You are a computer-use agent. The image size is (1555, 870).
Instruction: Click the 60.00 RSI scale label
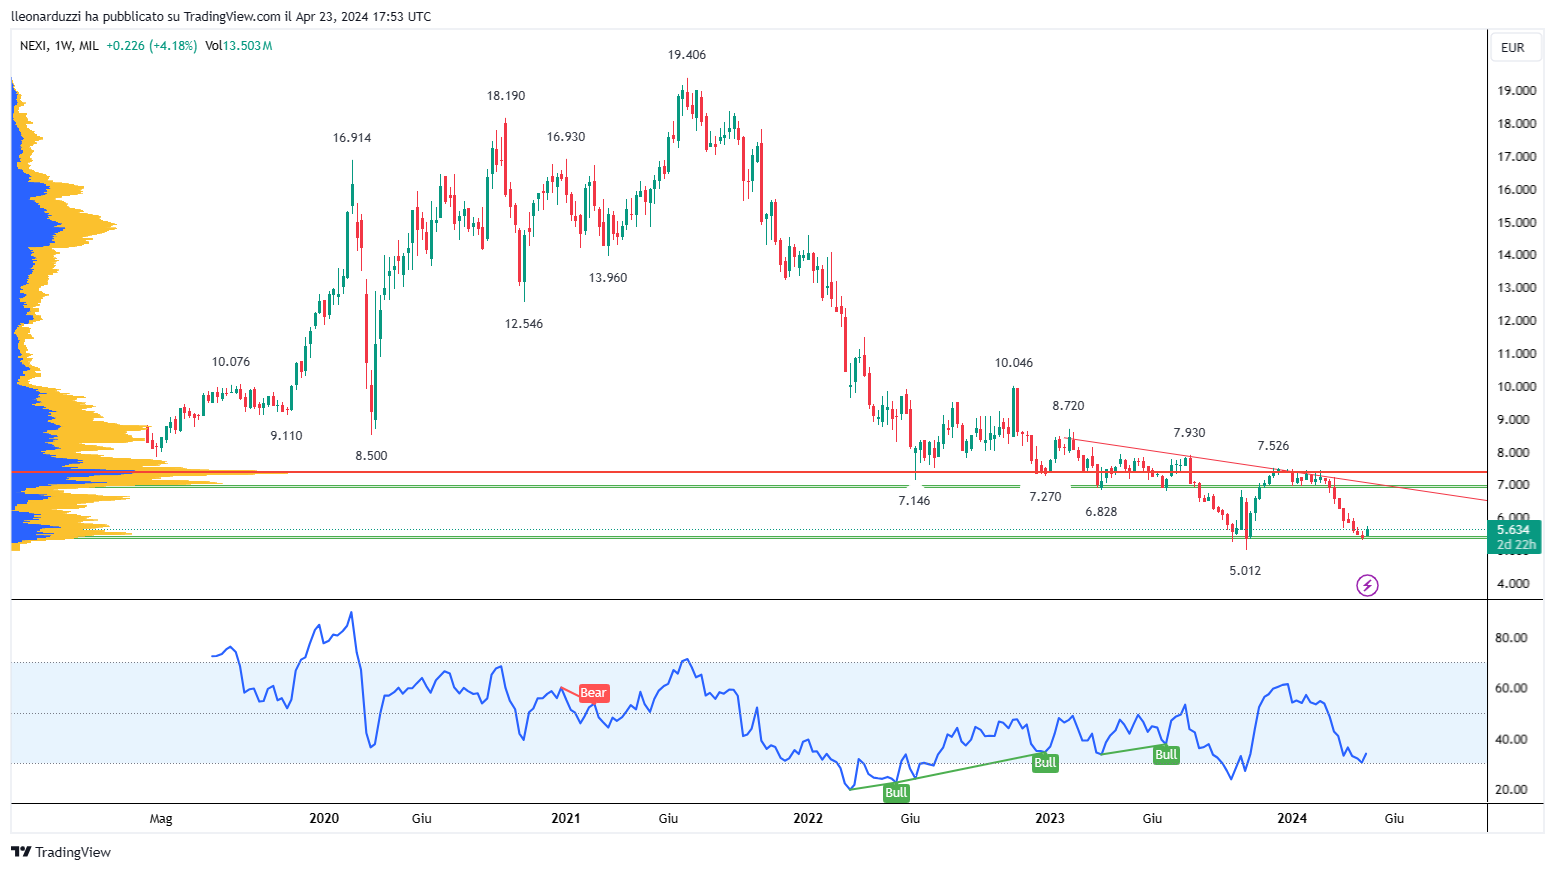[1511, 689]
